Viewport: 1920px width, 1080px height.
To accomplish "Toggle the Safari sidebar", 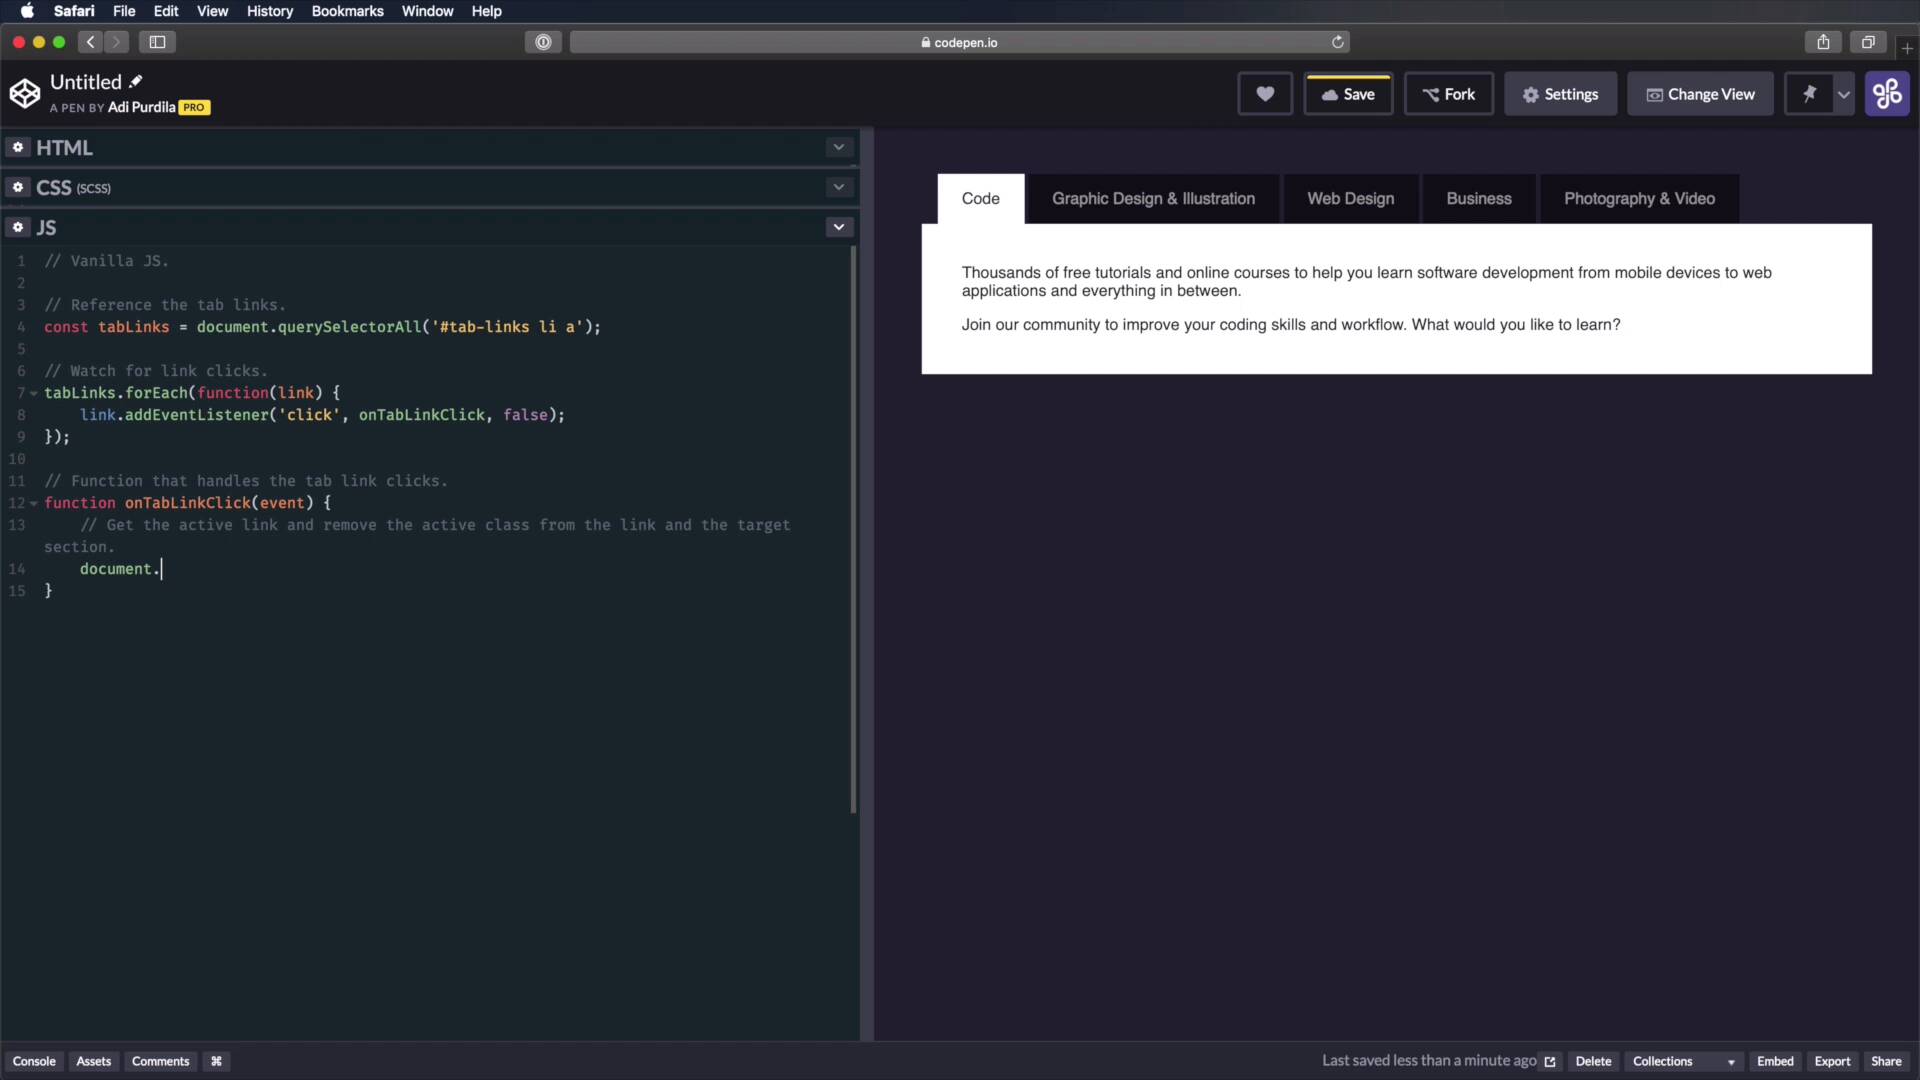I will 157,42.
